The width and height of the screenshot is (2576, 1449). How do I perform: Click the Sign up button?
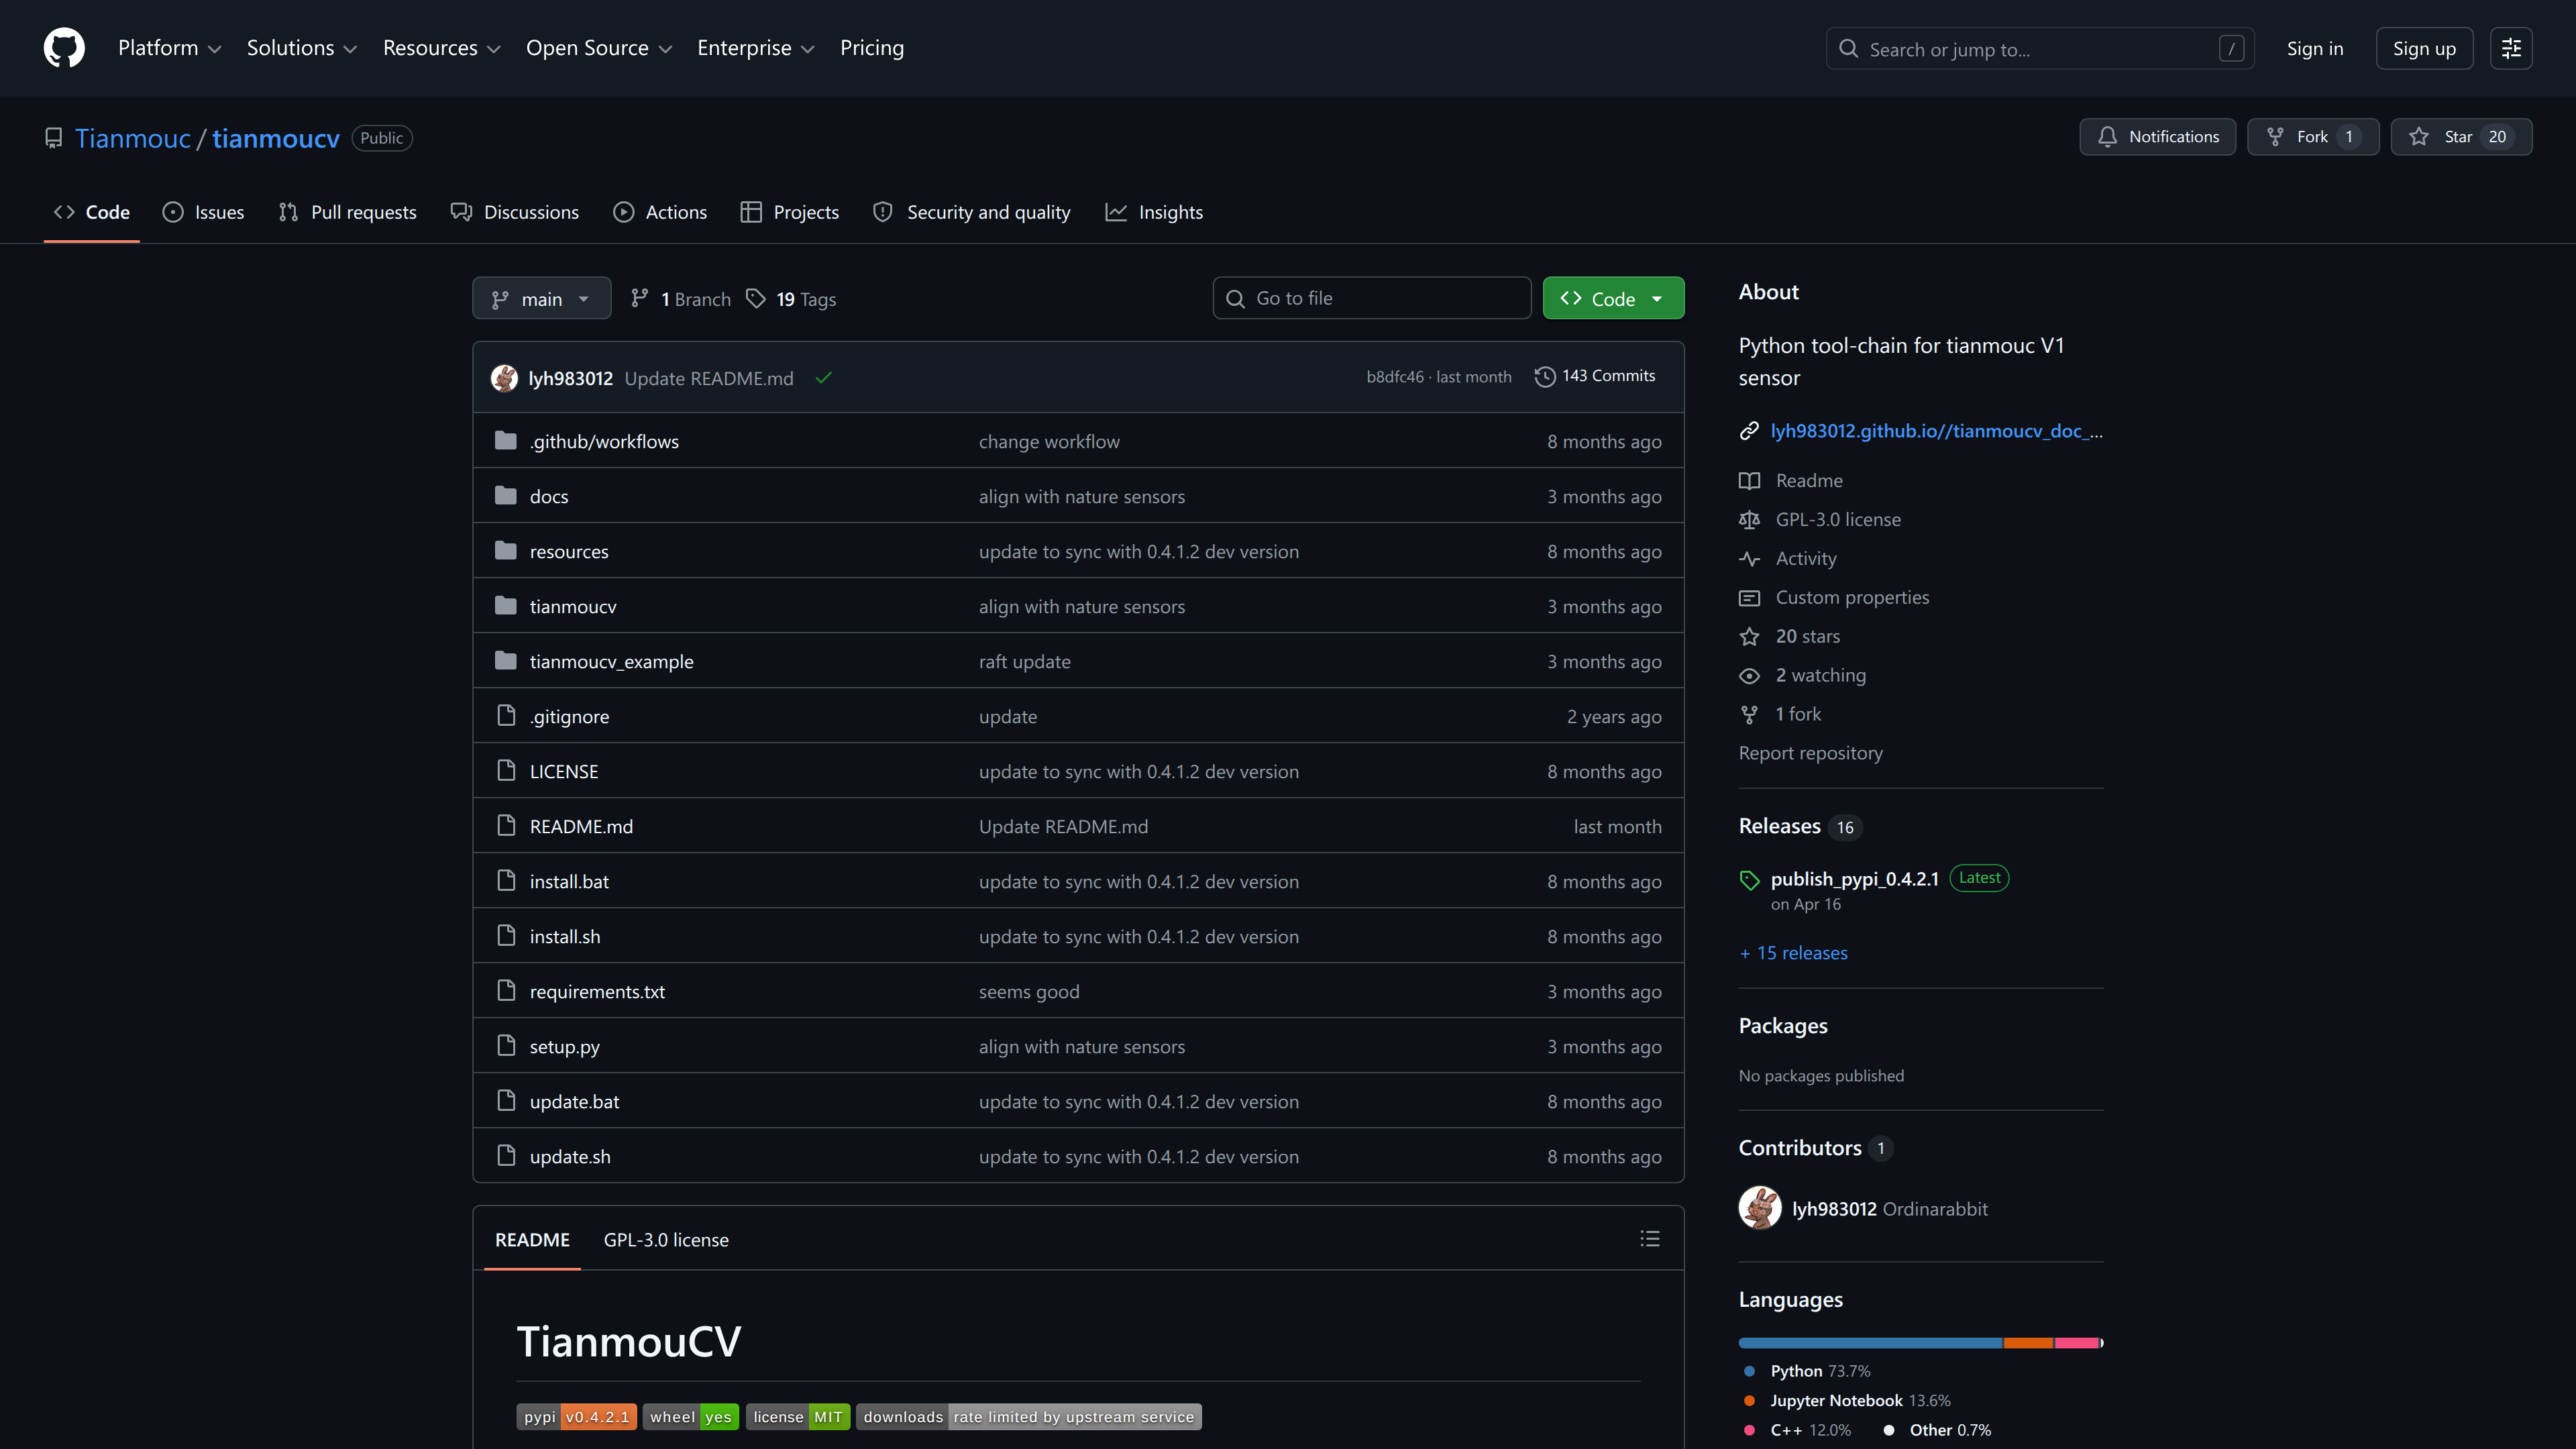click(2424, 48)
